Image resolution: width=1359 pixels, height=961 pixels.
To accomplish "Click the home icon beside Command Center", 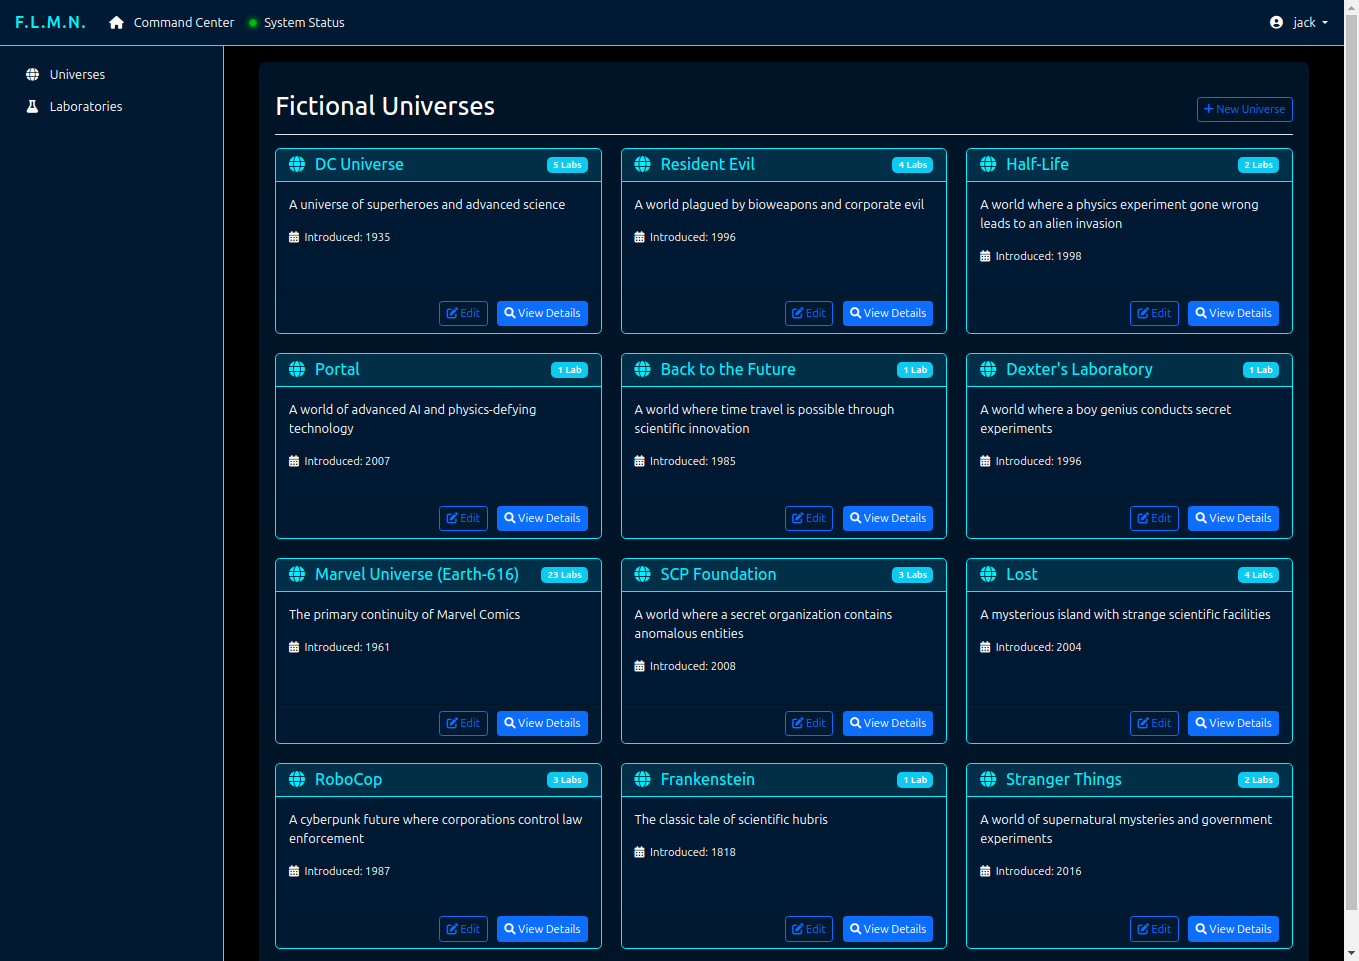I will click(x=116, y=22).
